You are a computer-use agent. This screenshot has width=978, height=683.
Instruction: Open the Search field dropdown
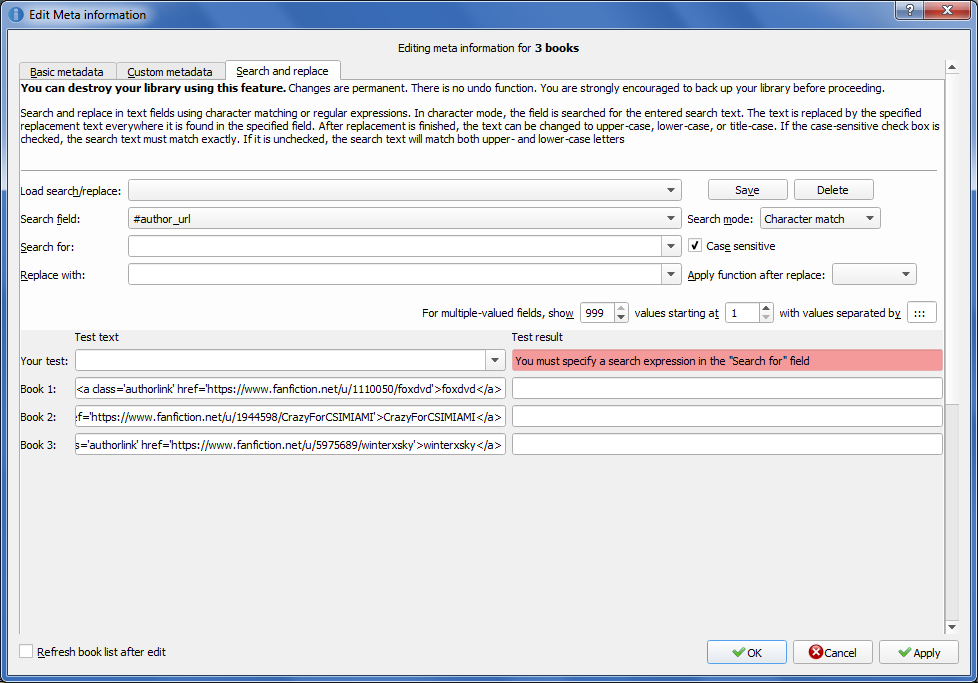670,219
